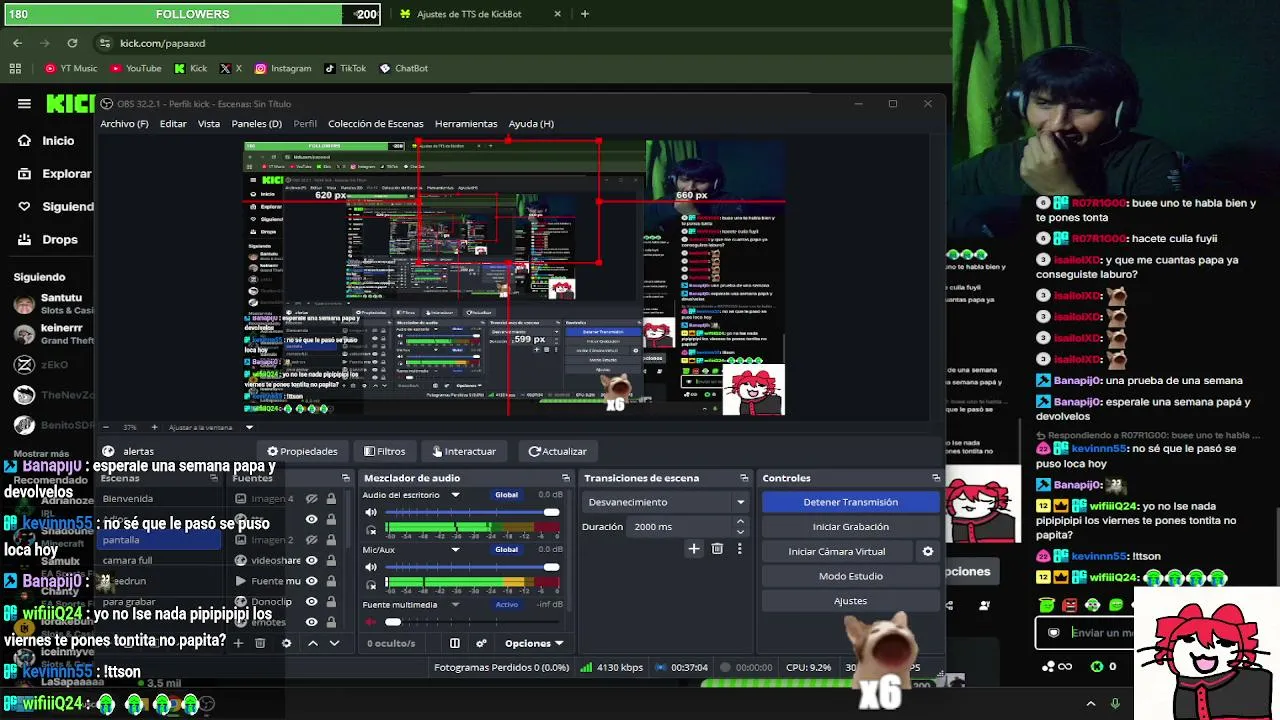Open the Instagram bookmark
This screenshot has height=720, width=1280.
pyautogui.click(x=283, y=68)
